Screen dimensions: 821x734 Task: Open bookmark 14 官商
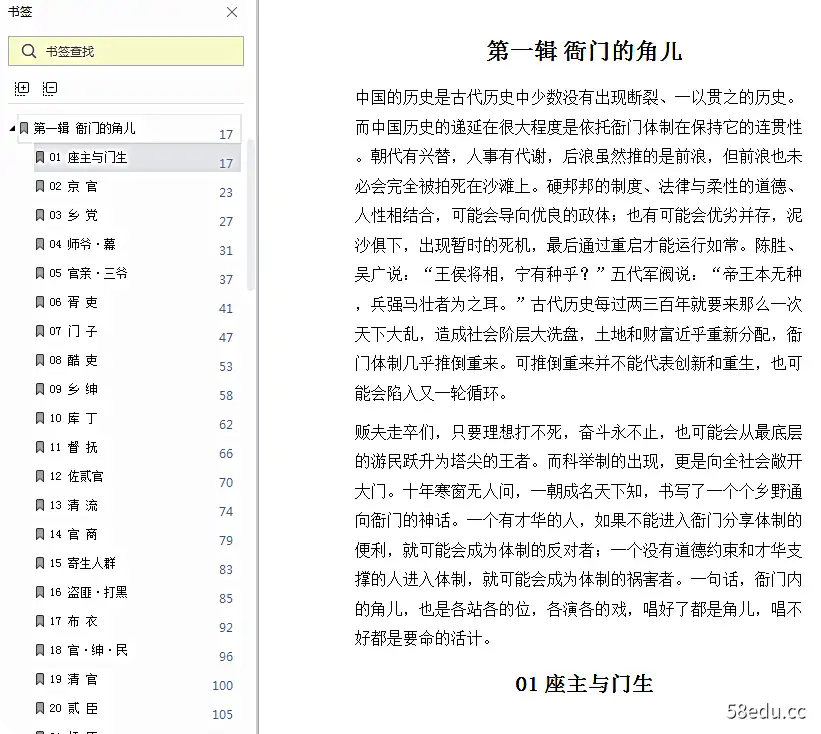137,534
